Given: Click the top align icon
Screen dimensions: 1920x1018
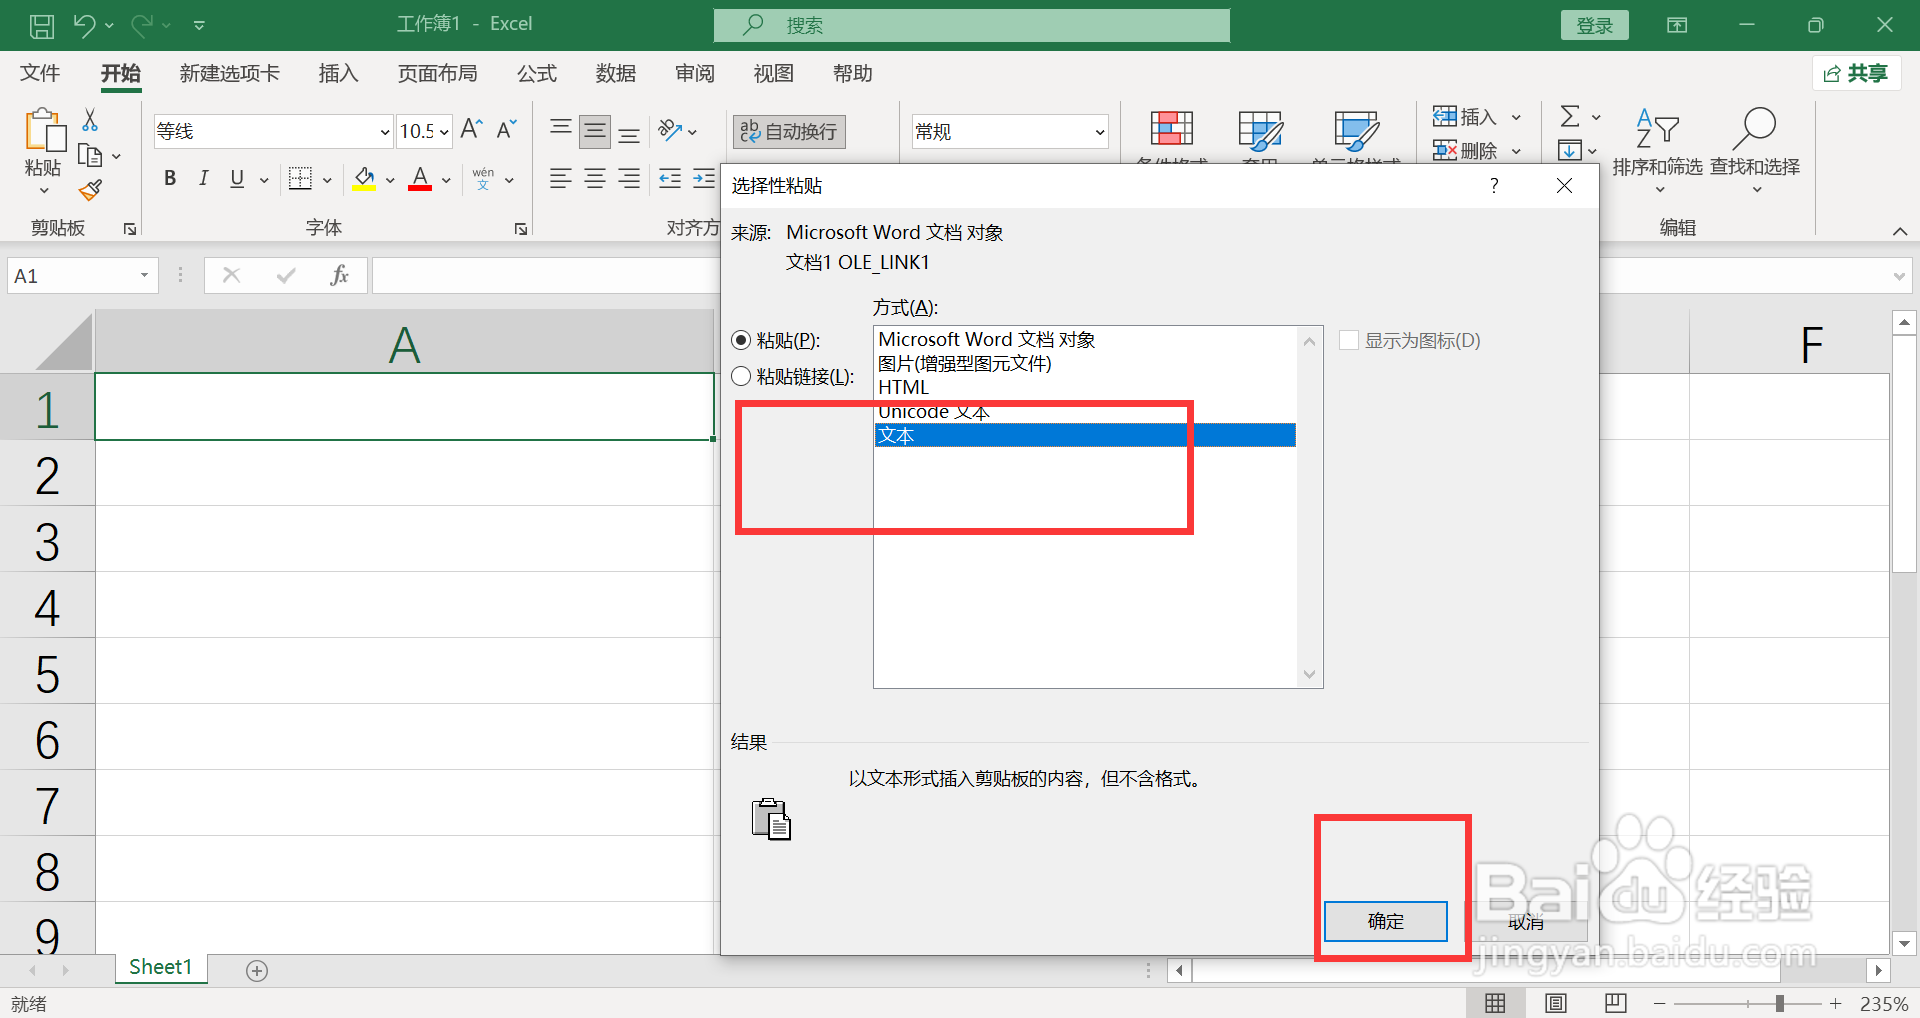Looking at the screenshot, I should [561, 130].
